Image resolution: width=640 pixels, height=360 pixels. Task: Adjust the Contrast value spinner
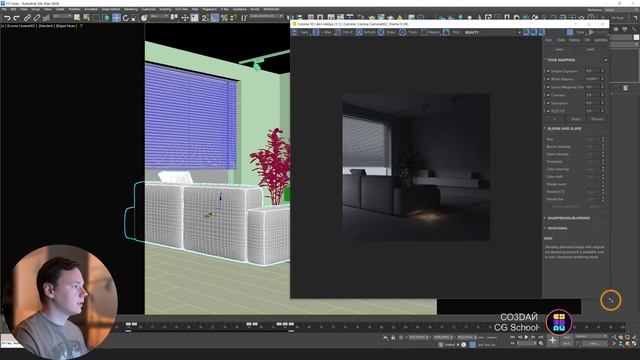602,95
